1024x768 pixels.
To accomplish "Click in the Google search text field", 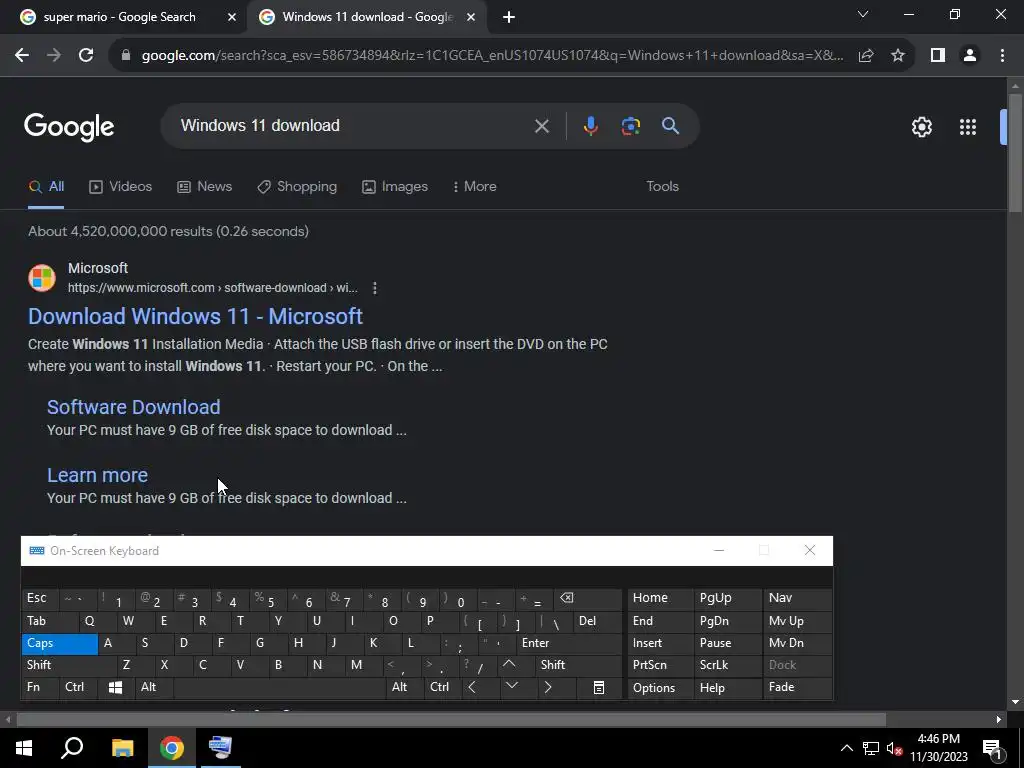I will tap(353, 126).
